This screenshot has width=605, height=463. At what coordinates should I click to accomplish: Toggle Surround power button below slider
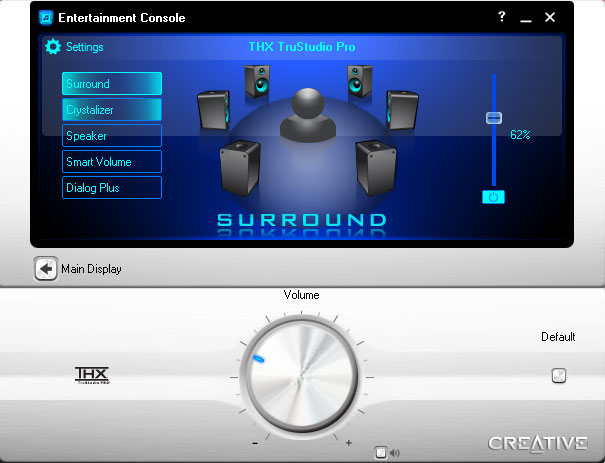(492, 197)
